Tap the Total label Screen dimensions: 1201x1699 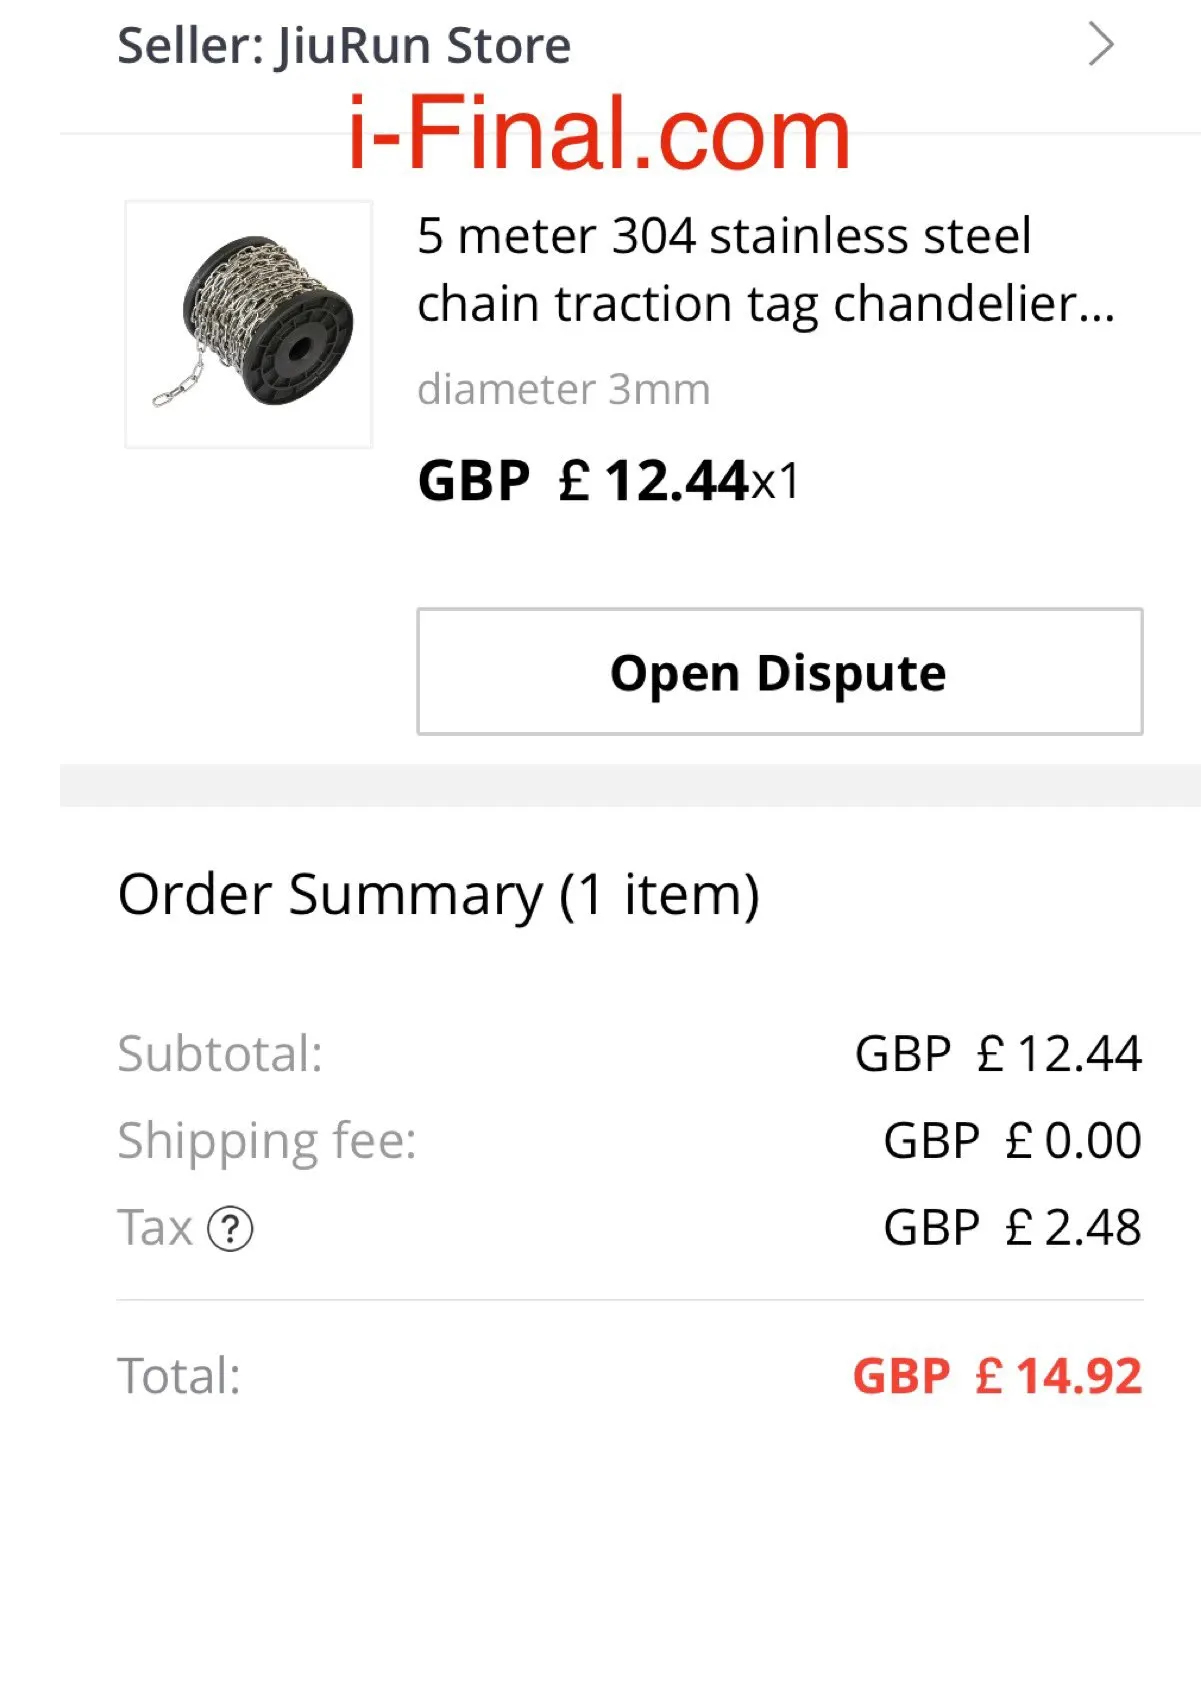[179, 1376]
